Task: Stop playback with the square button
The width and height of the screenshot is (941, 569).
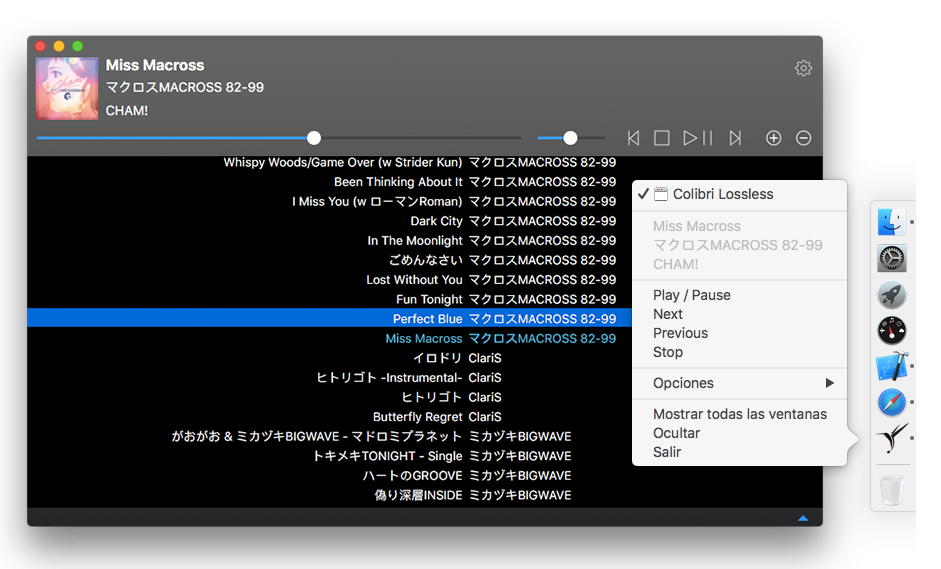Action: coord(662,138)
